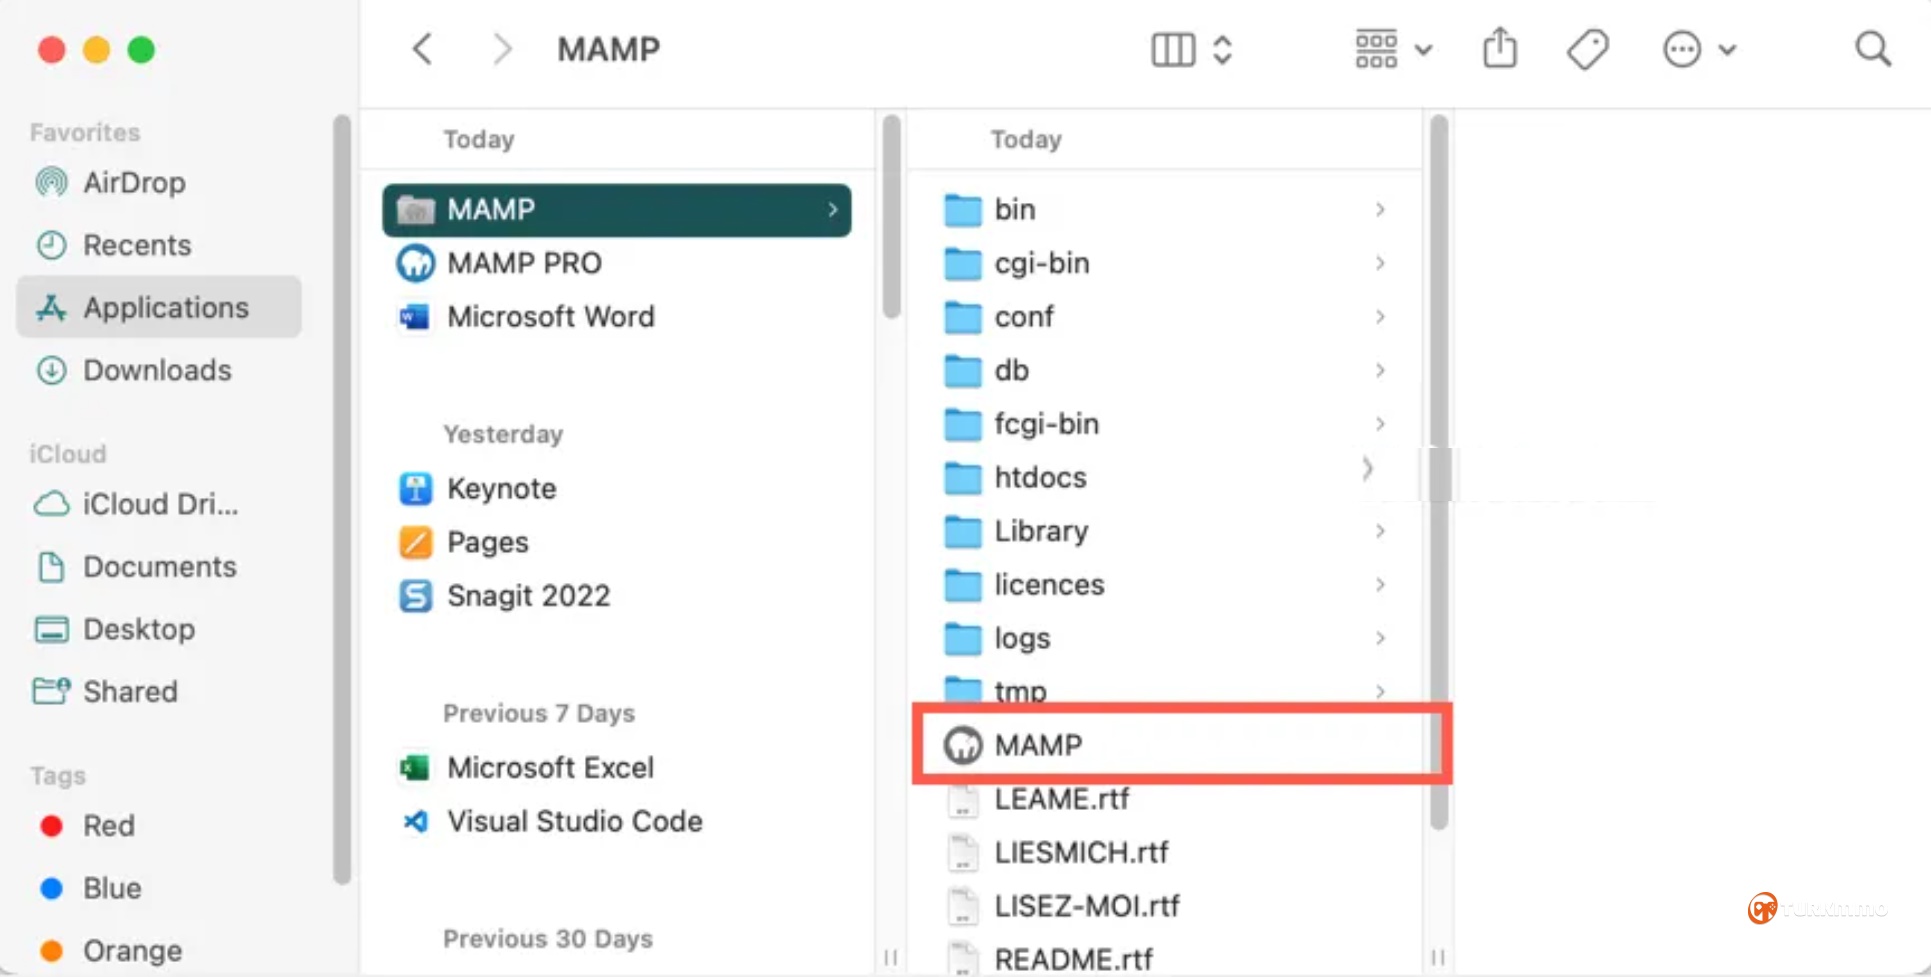Expand the bin folder chevron
This screenshot has width=1931, height=977.
point(1380,210)
